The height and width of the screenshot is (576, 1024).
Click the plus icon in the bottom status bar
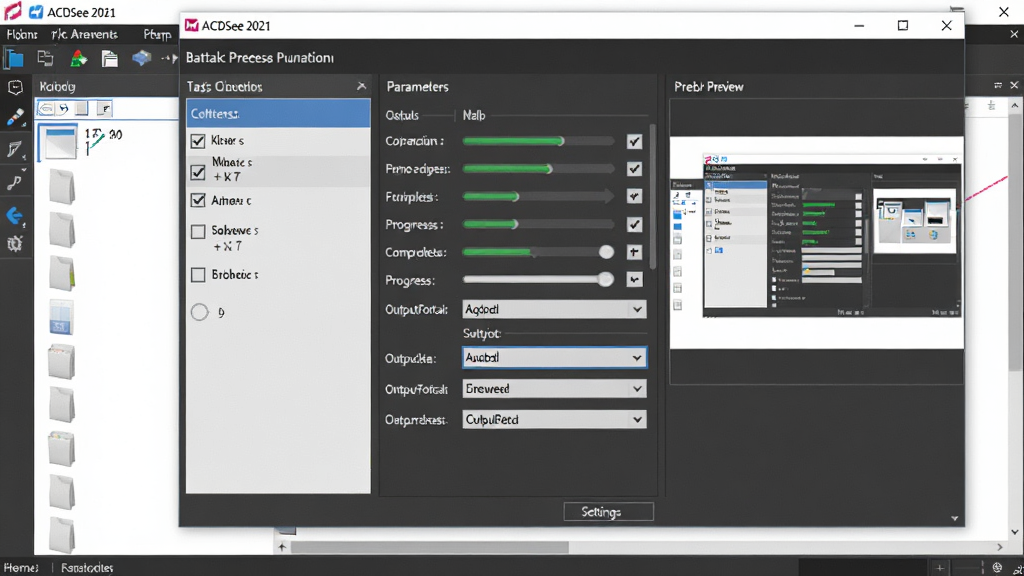[x=940, y=568]
